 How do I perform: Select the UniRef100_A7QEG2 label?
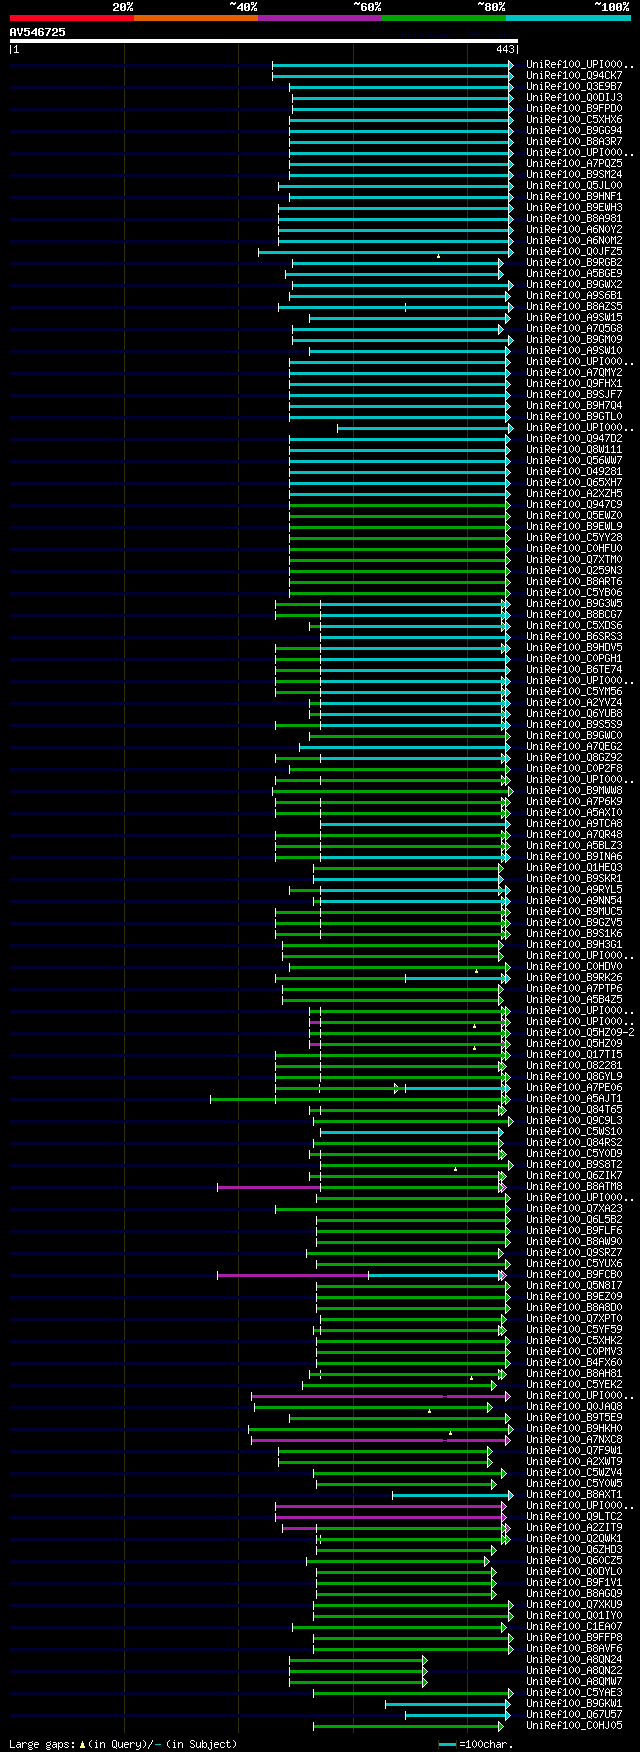coord(574,746)
